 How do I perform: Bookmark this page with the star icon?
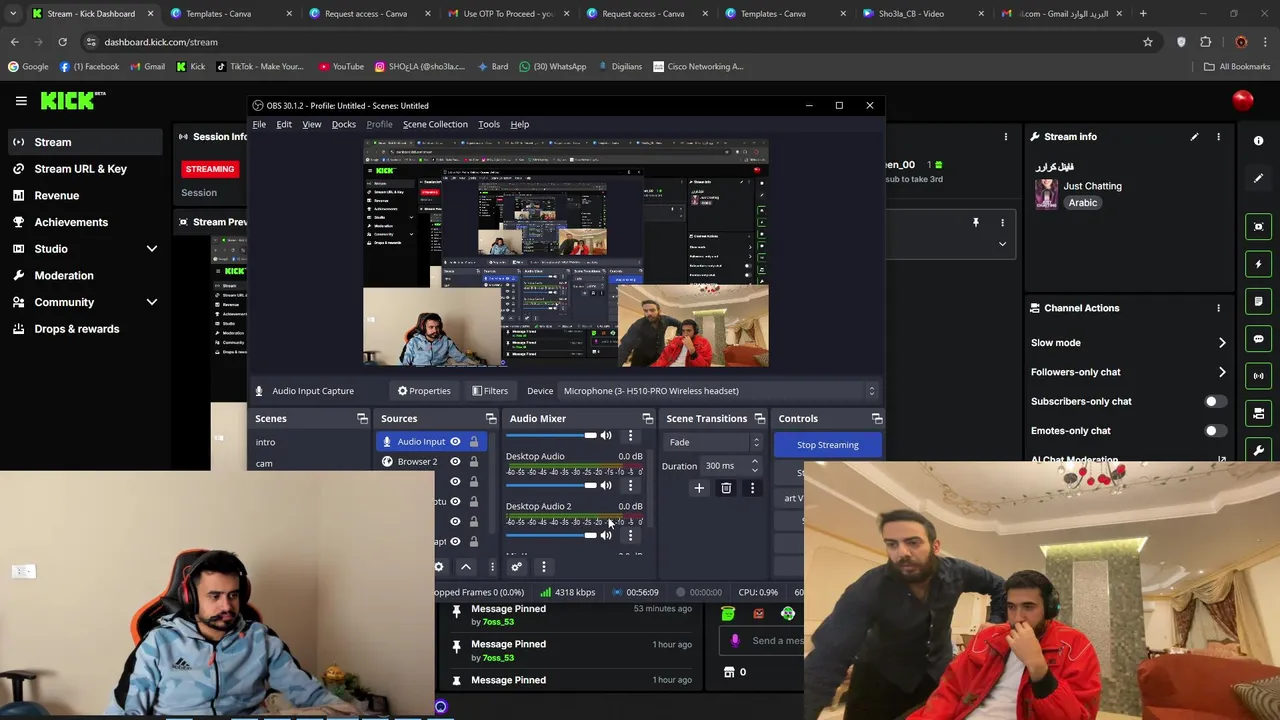[x=1148, y=42]
